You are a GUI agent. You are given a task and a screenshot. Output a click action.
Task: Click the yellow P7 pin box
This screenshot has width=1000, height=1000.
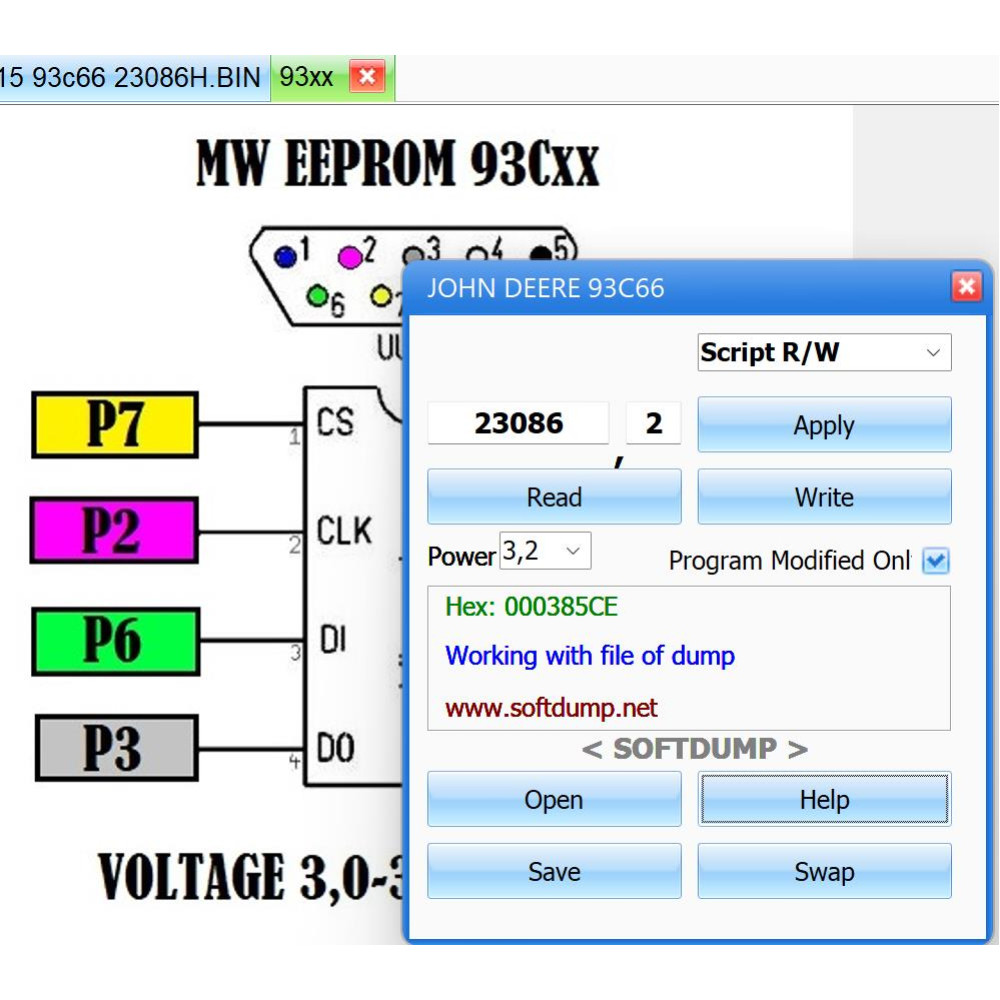click(x=115, y=425)
